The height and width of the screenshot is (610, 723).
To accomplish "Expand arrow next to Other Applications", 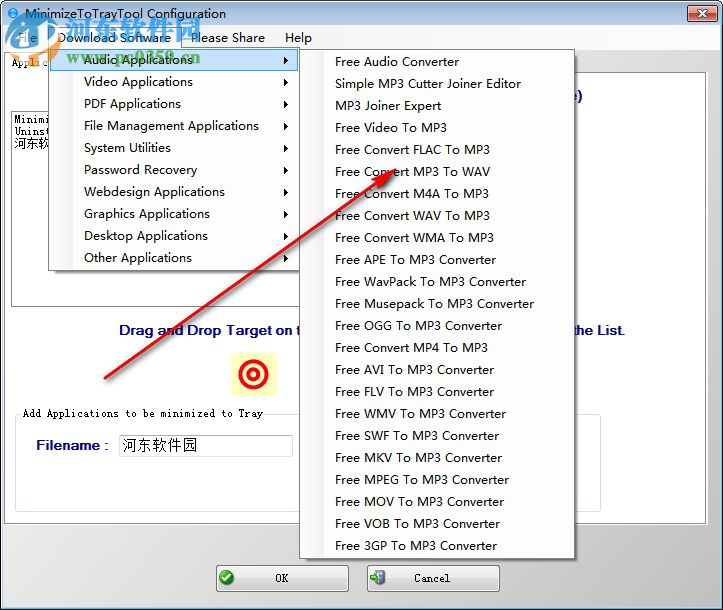I will (286, 258).
